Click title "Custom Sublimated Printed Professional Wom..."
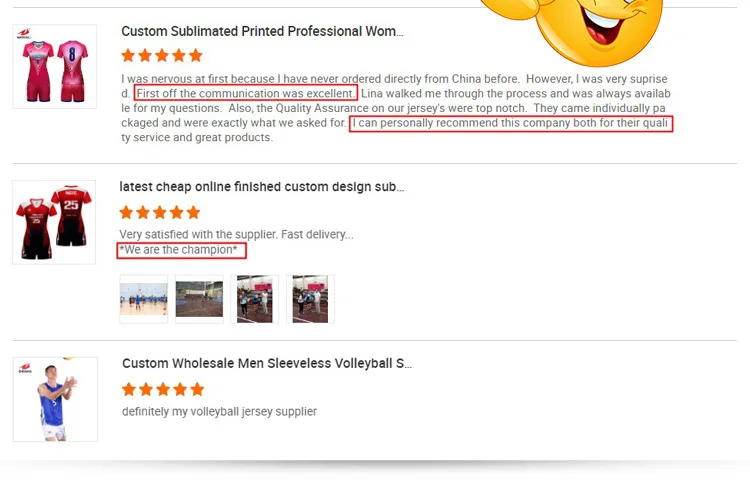Viewport: 750px width, 489px height. pos(262,32)
